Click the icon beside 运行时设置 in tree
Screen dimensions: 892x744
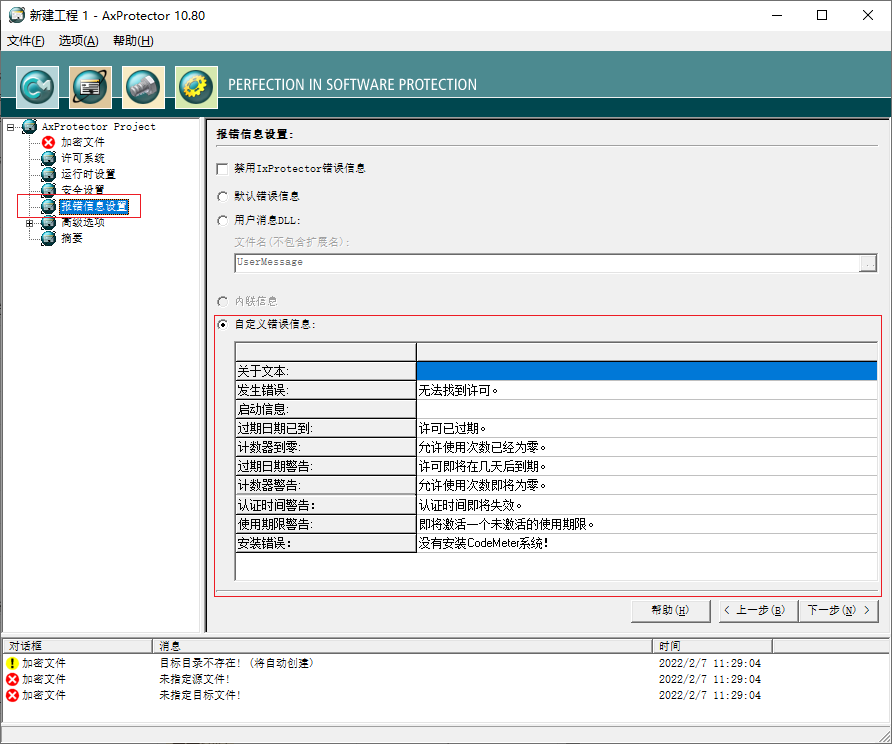tap(49, 174)
